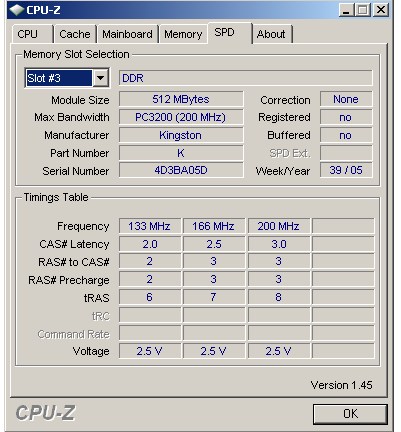Click the Buffered value field
This screenshot has width=401, height=432.
click(346, 135)
